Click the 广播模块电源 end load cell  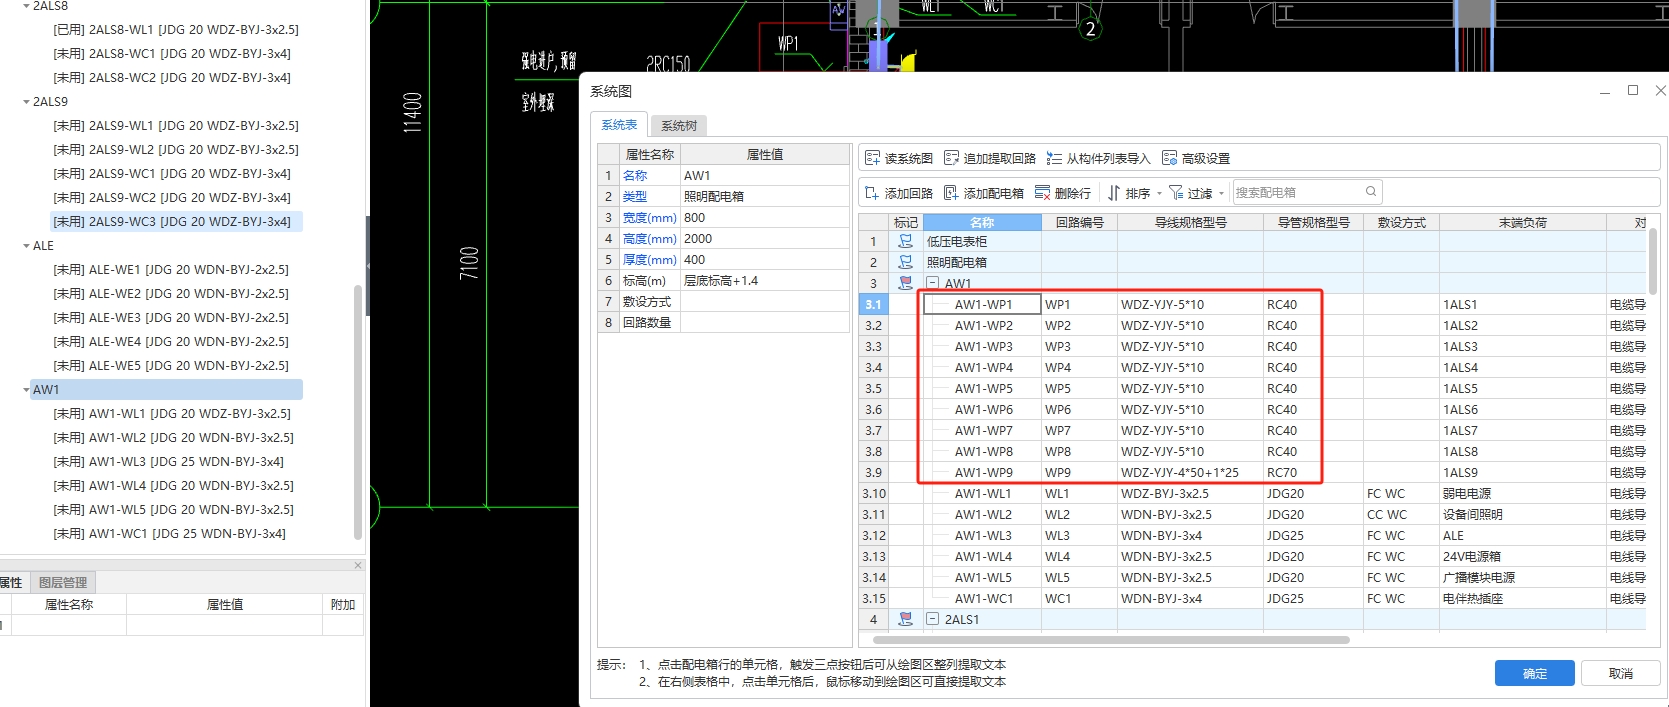coord(1522,577)
